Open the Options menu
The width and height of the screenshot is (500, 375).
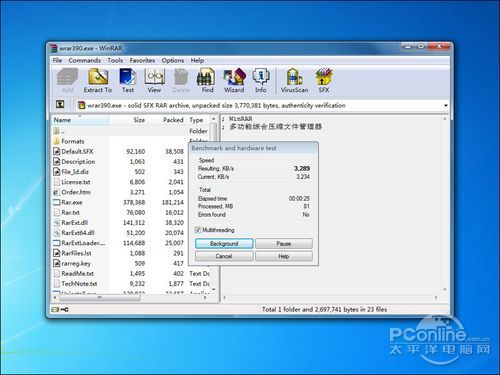click(x=173, y=60)
